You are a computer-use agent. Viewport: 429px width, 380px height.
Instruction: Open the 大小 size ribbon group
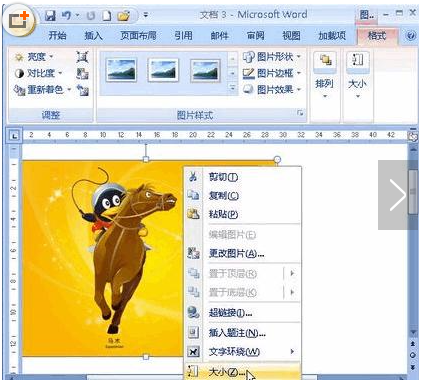357,75
